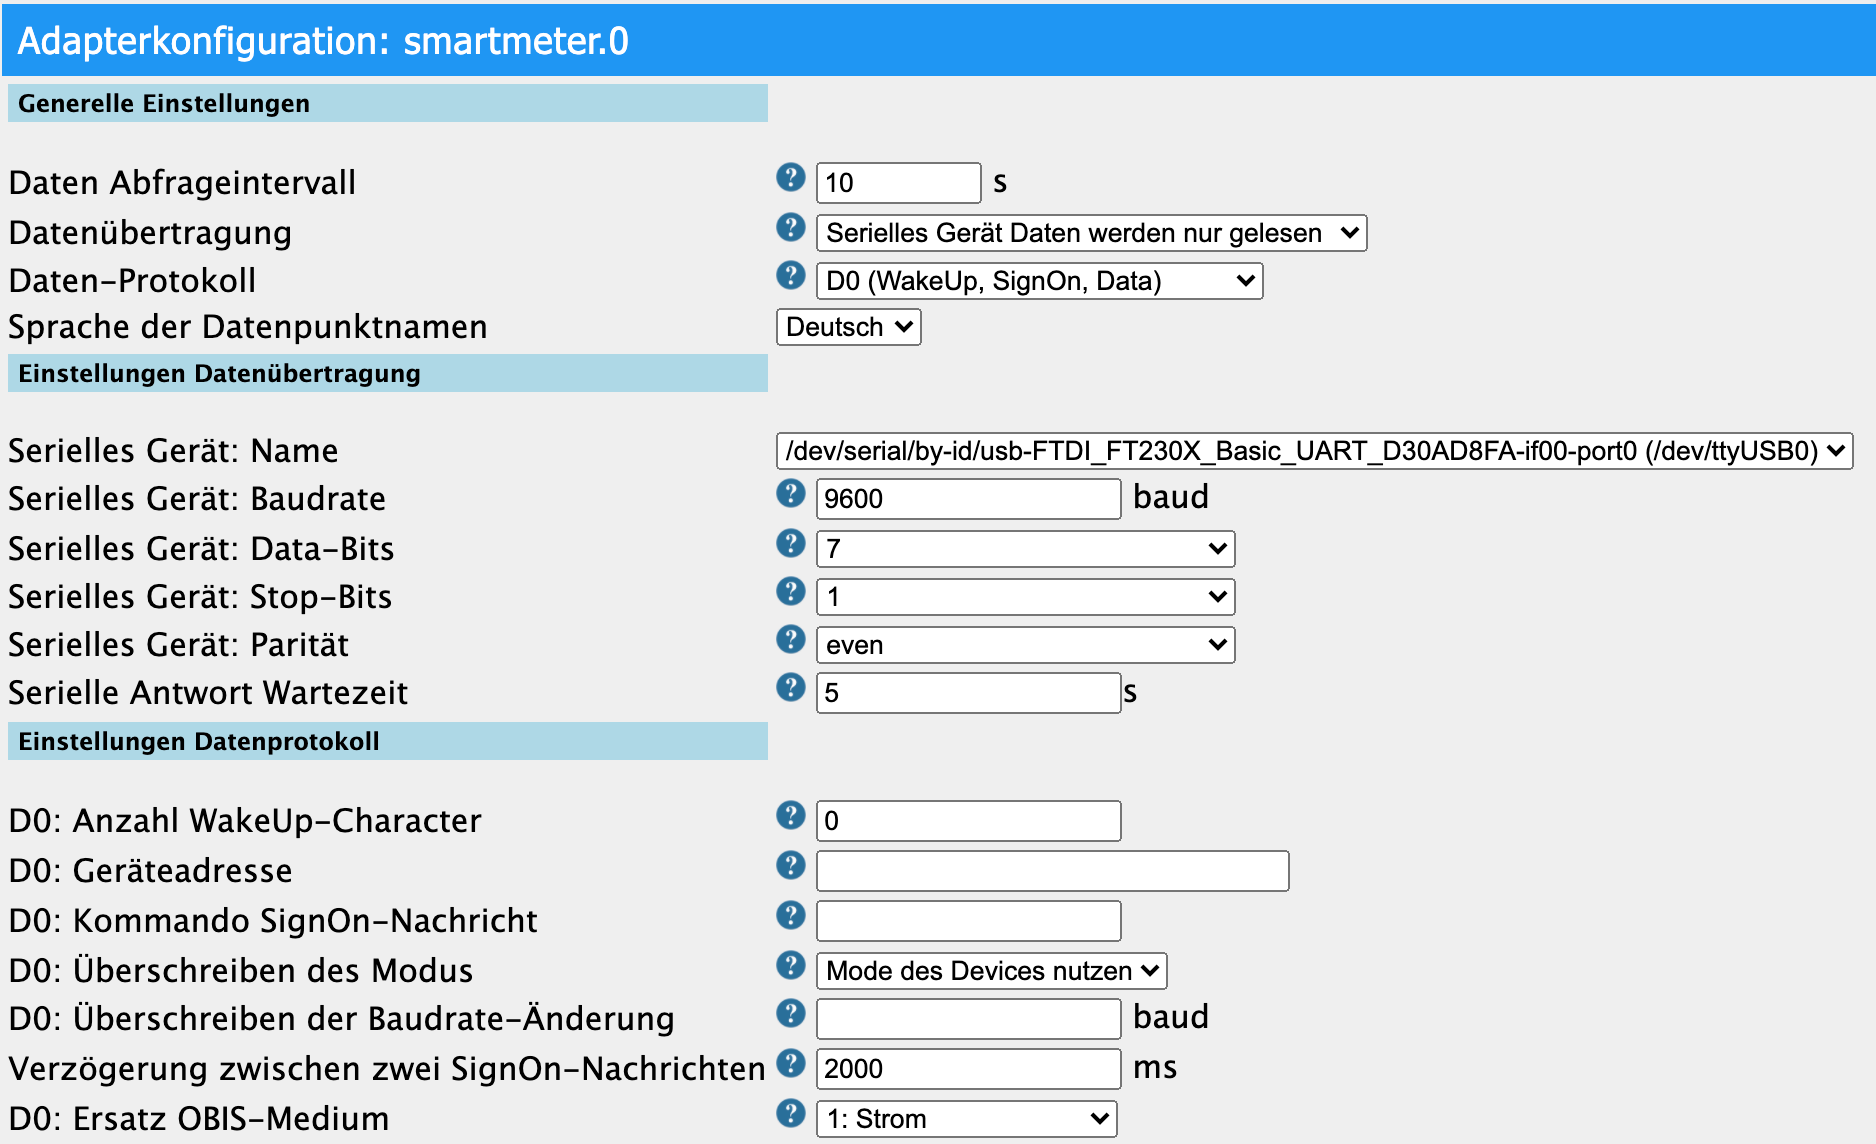Click the Daten Abfrageintervall field with 10
This screenshot has width=1876, height=1144.
pos(898,183)
